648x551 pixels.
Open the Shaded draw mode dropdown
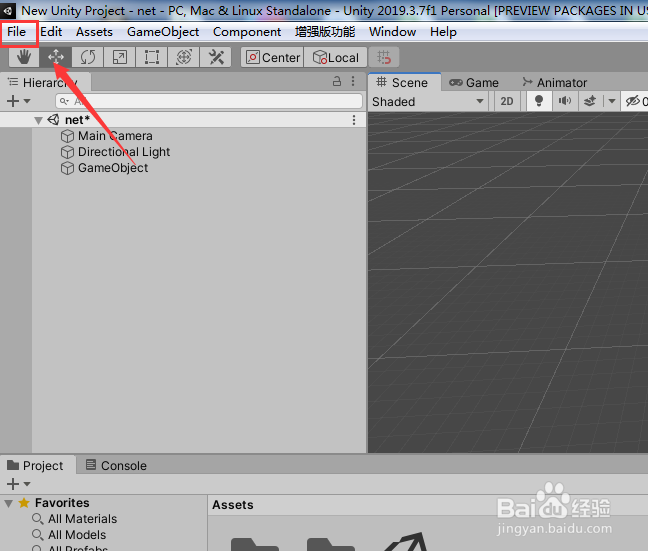point(428,101)
